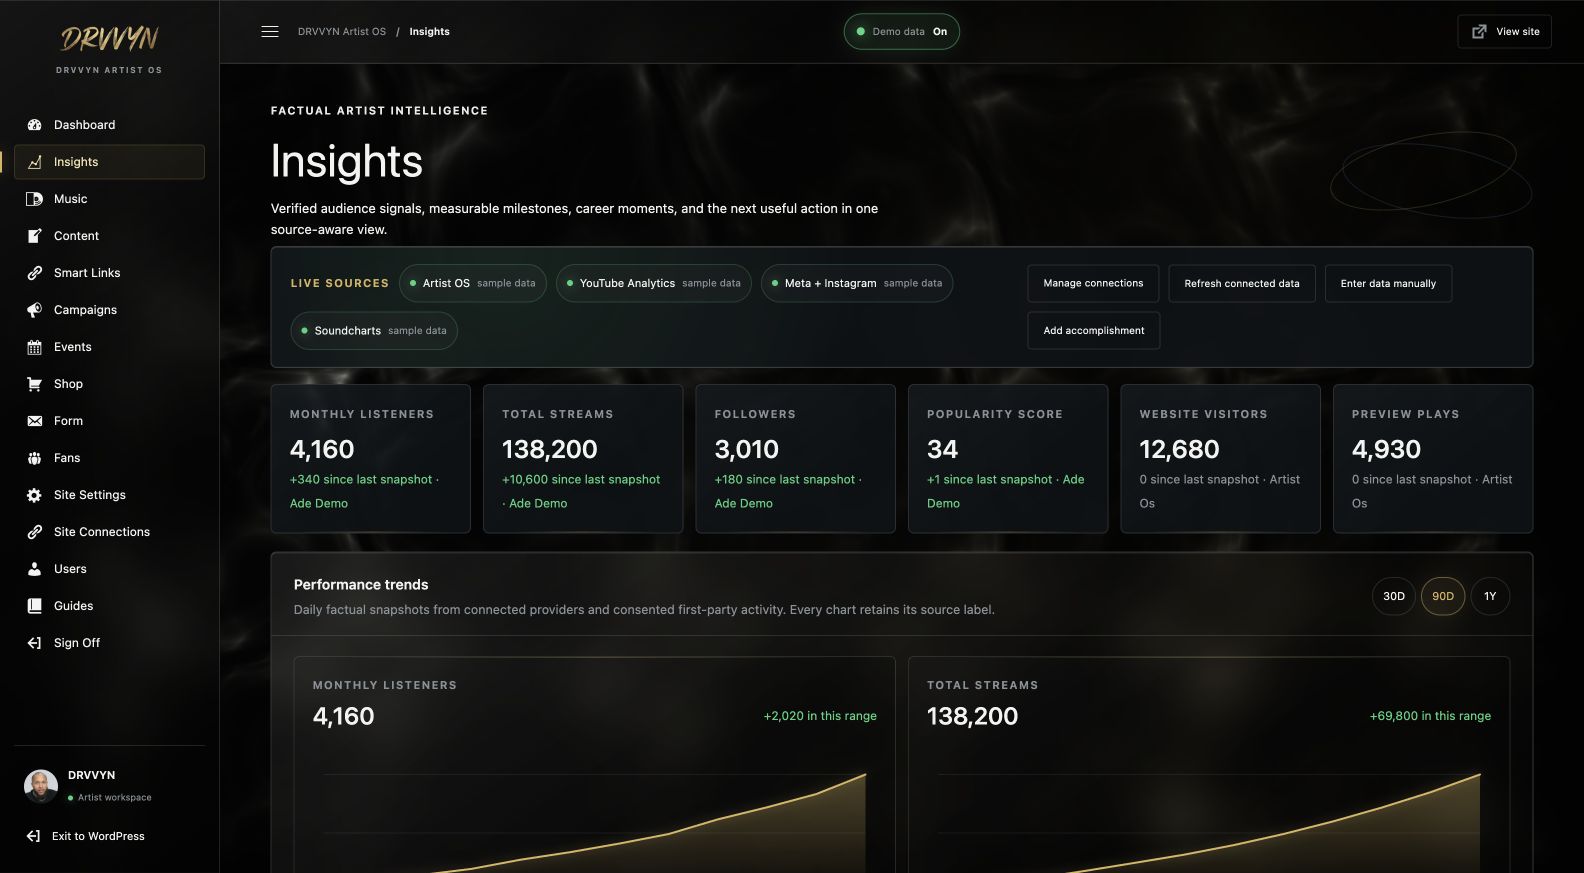1584x873 pixels.
Task: Click the Popularity Score 34 card
Action: coord(1008,458)
